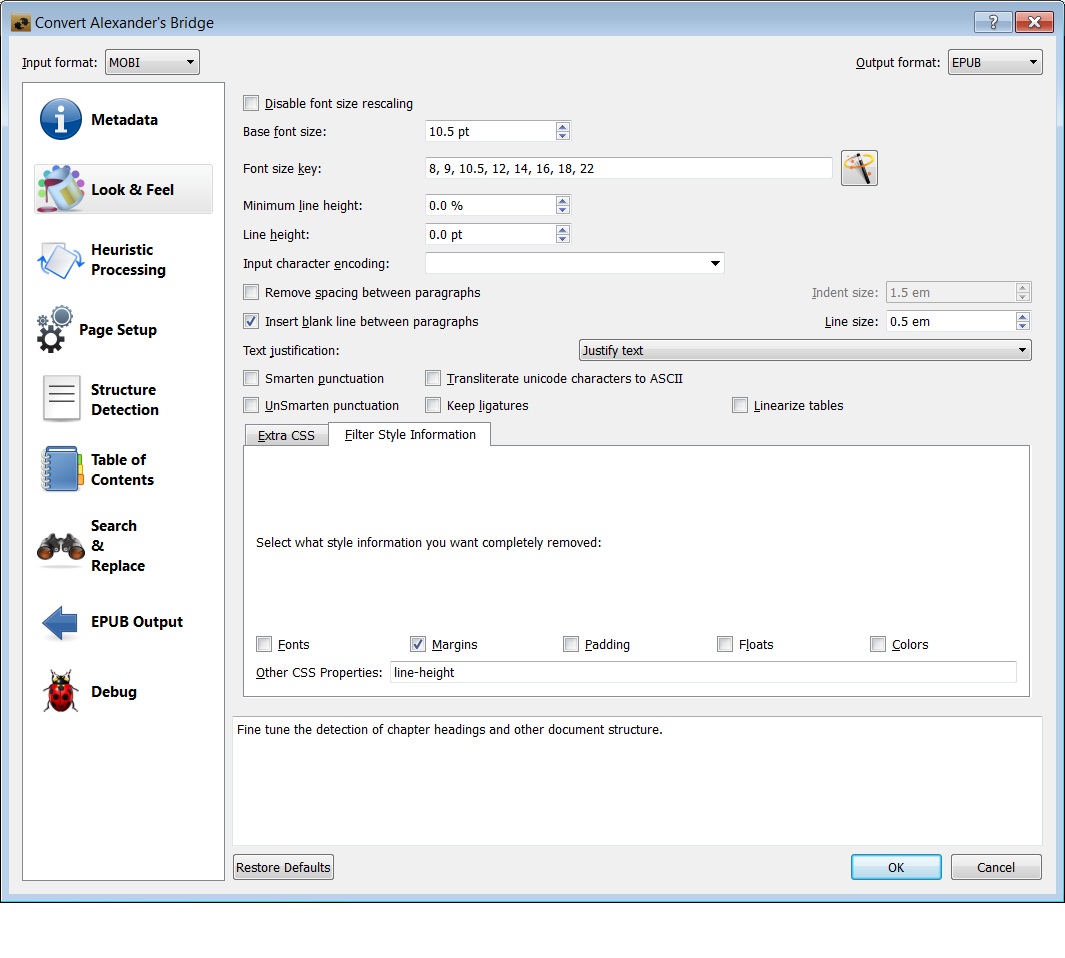Image resolution: width=1065 pixels, height=958 pixels.
Task: Click the Line height value field
Action: (x=490, y=234)
